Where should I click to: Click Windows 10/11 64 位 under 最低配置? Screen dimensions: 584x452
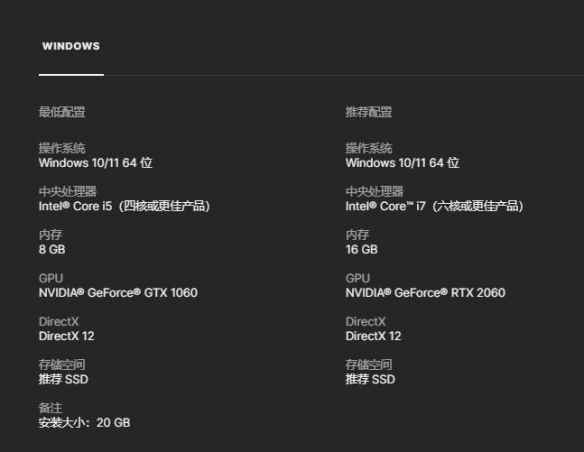[96, 163]
